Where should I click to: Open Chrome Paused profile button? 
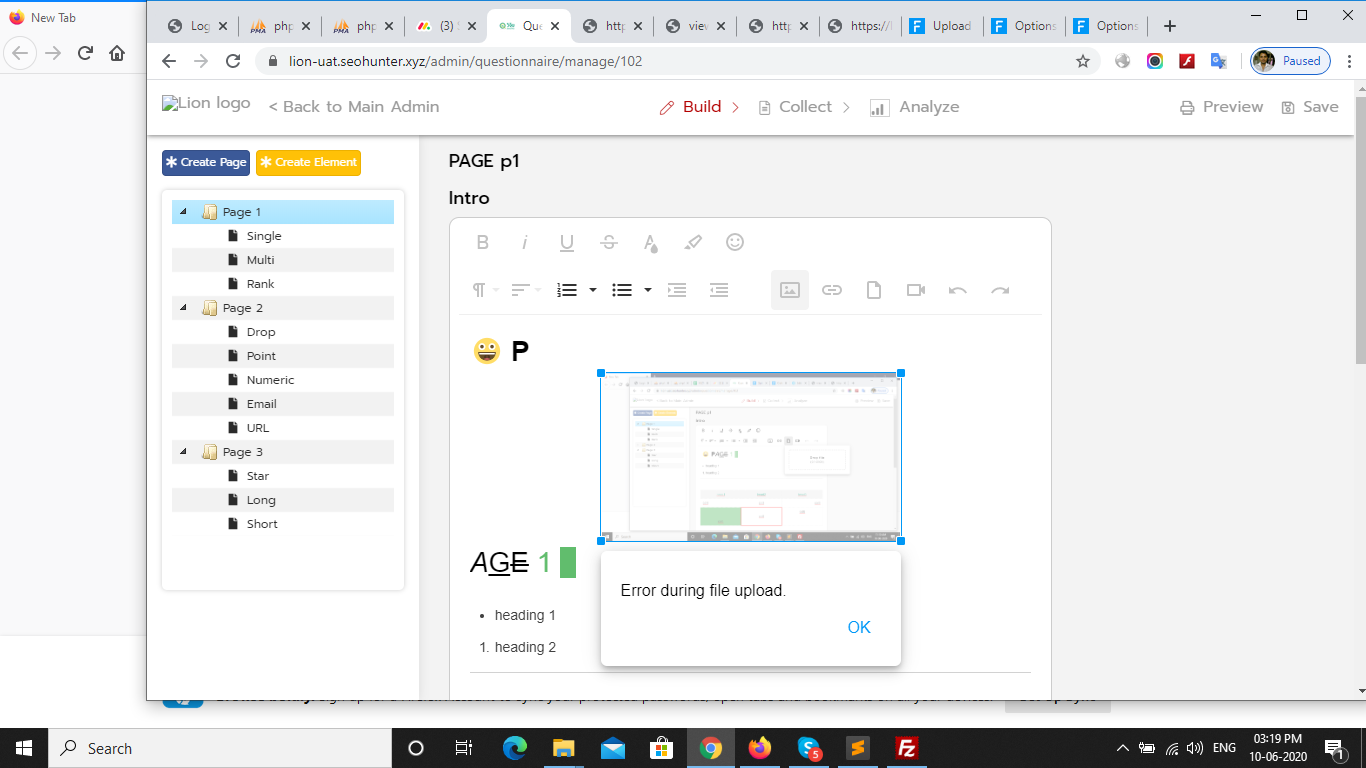click(x=1291, y=61)
